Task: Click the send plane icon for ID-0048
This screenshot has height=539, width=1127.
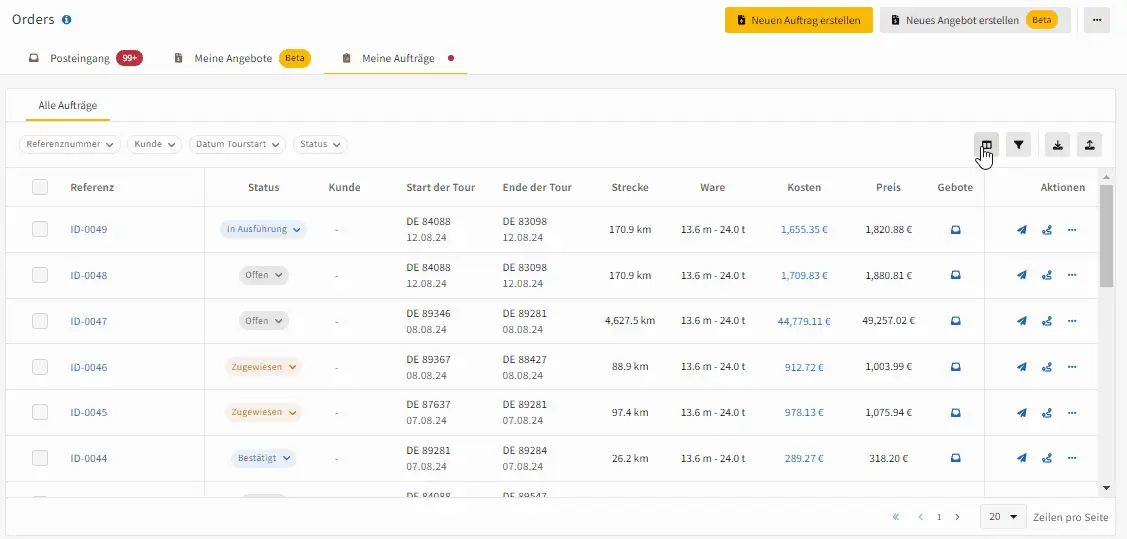Action: [x=1021, y=275]
